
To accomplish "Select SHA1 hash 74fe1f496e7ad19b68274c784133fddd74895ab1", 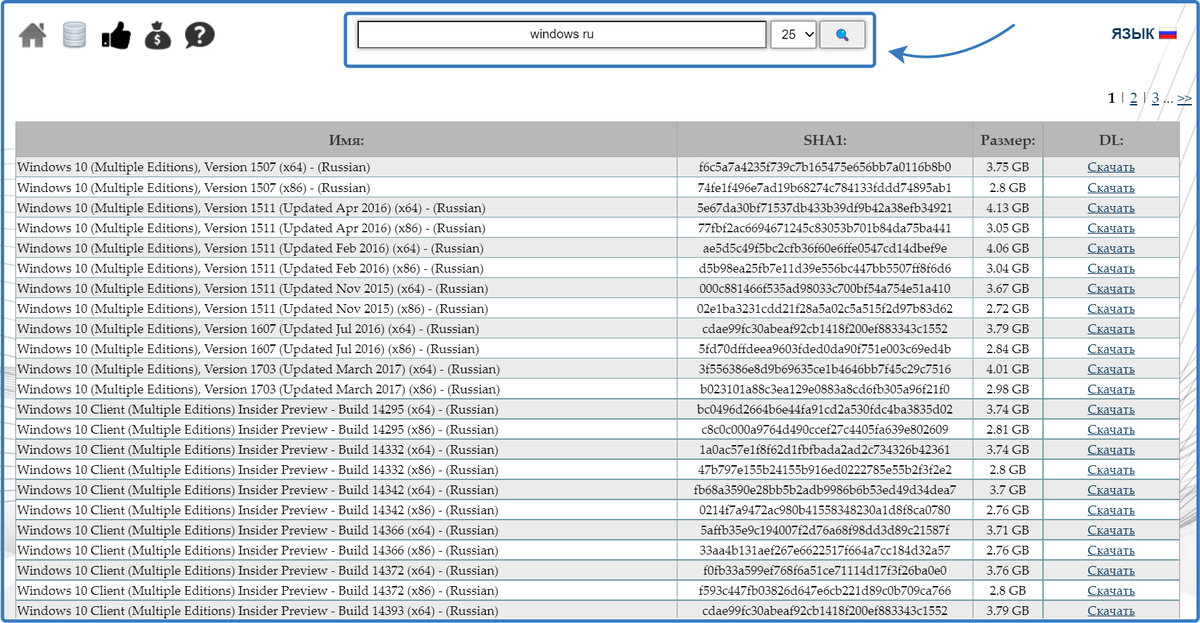I will coord(825,187).
